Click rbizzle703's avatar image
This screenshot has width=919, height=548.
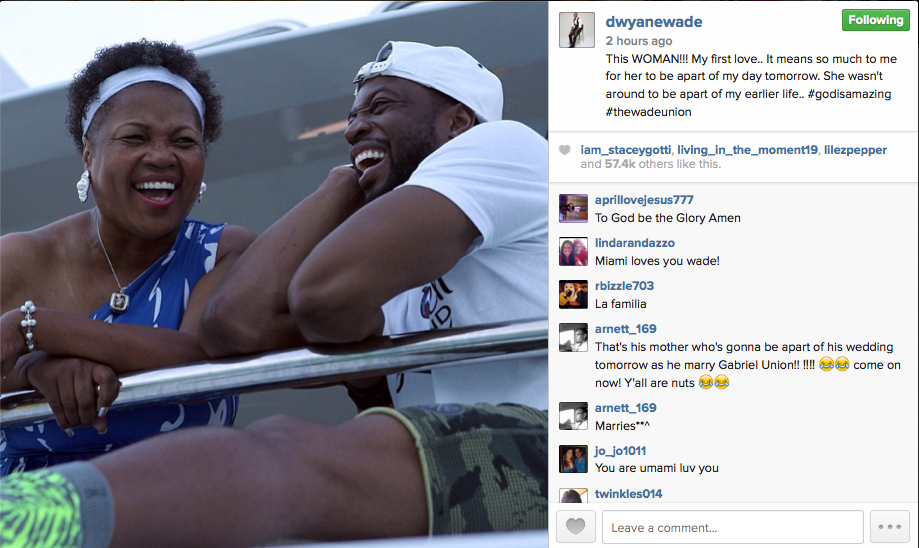pyautogui.click(x=573, y=294)
